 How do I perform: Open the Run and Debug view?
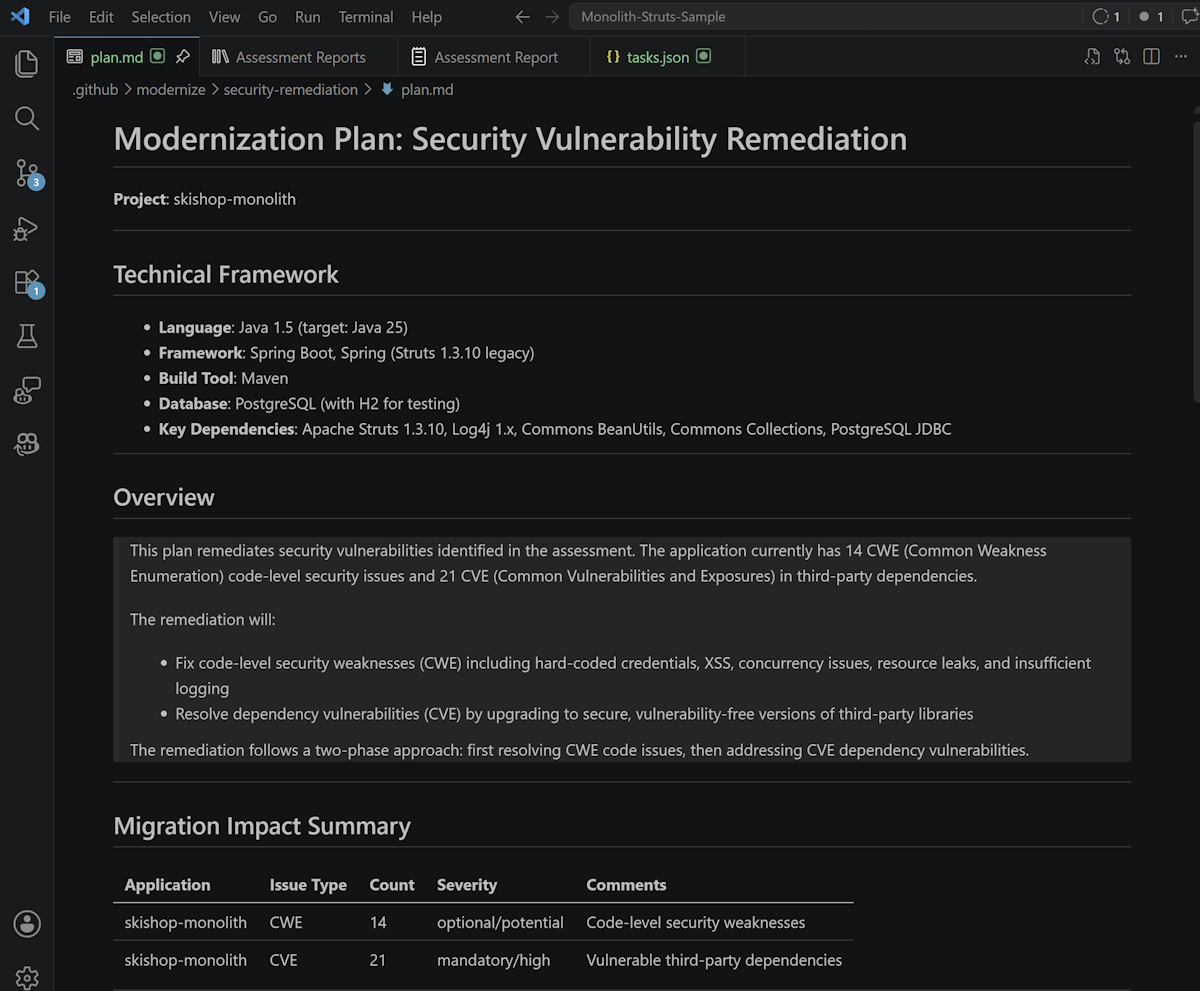coord(27,229)
